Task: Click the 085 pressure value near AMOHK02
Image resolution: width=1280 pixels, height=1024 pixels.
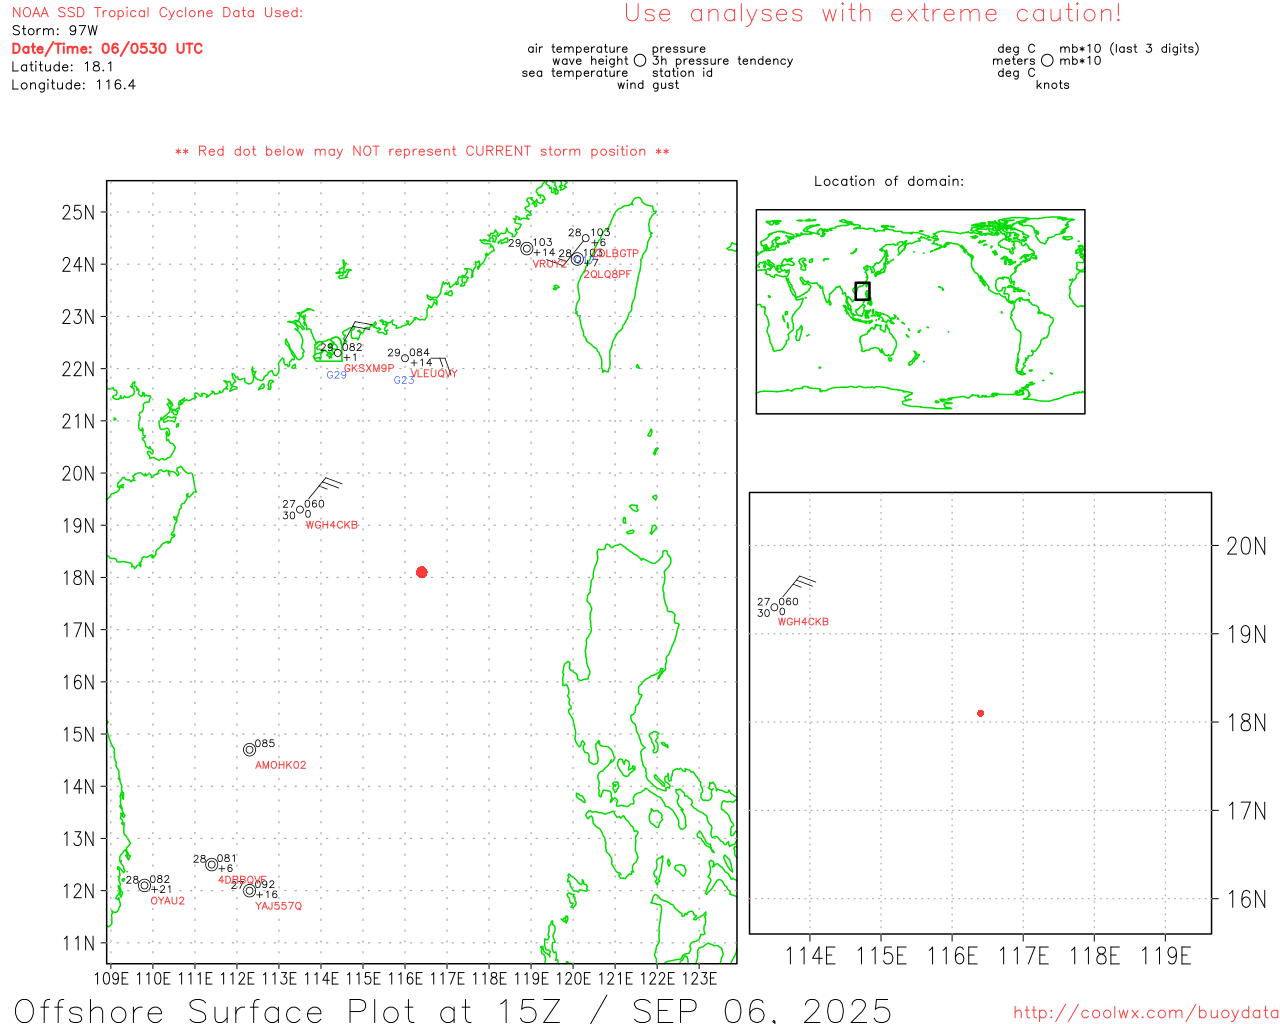Action: click(265, 744)
